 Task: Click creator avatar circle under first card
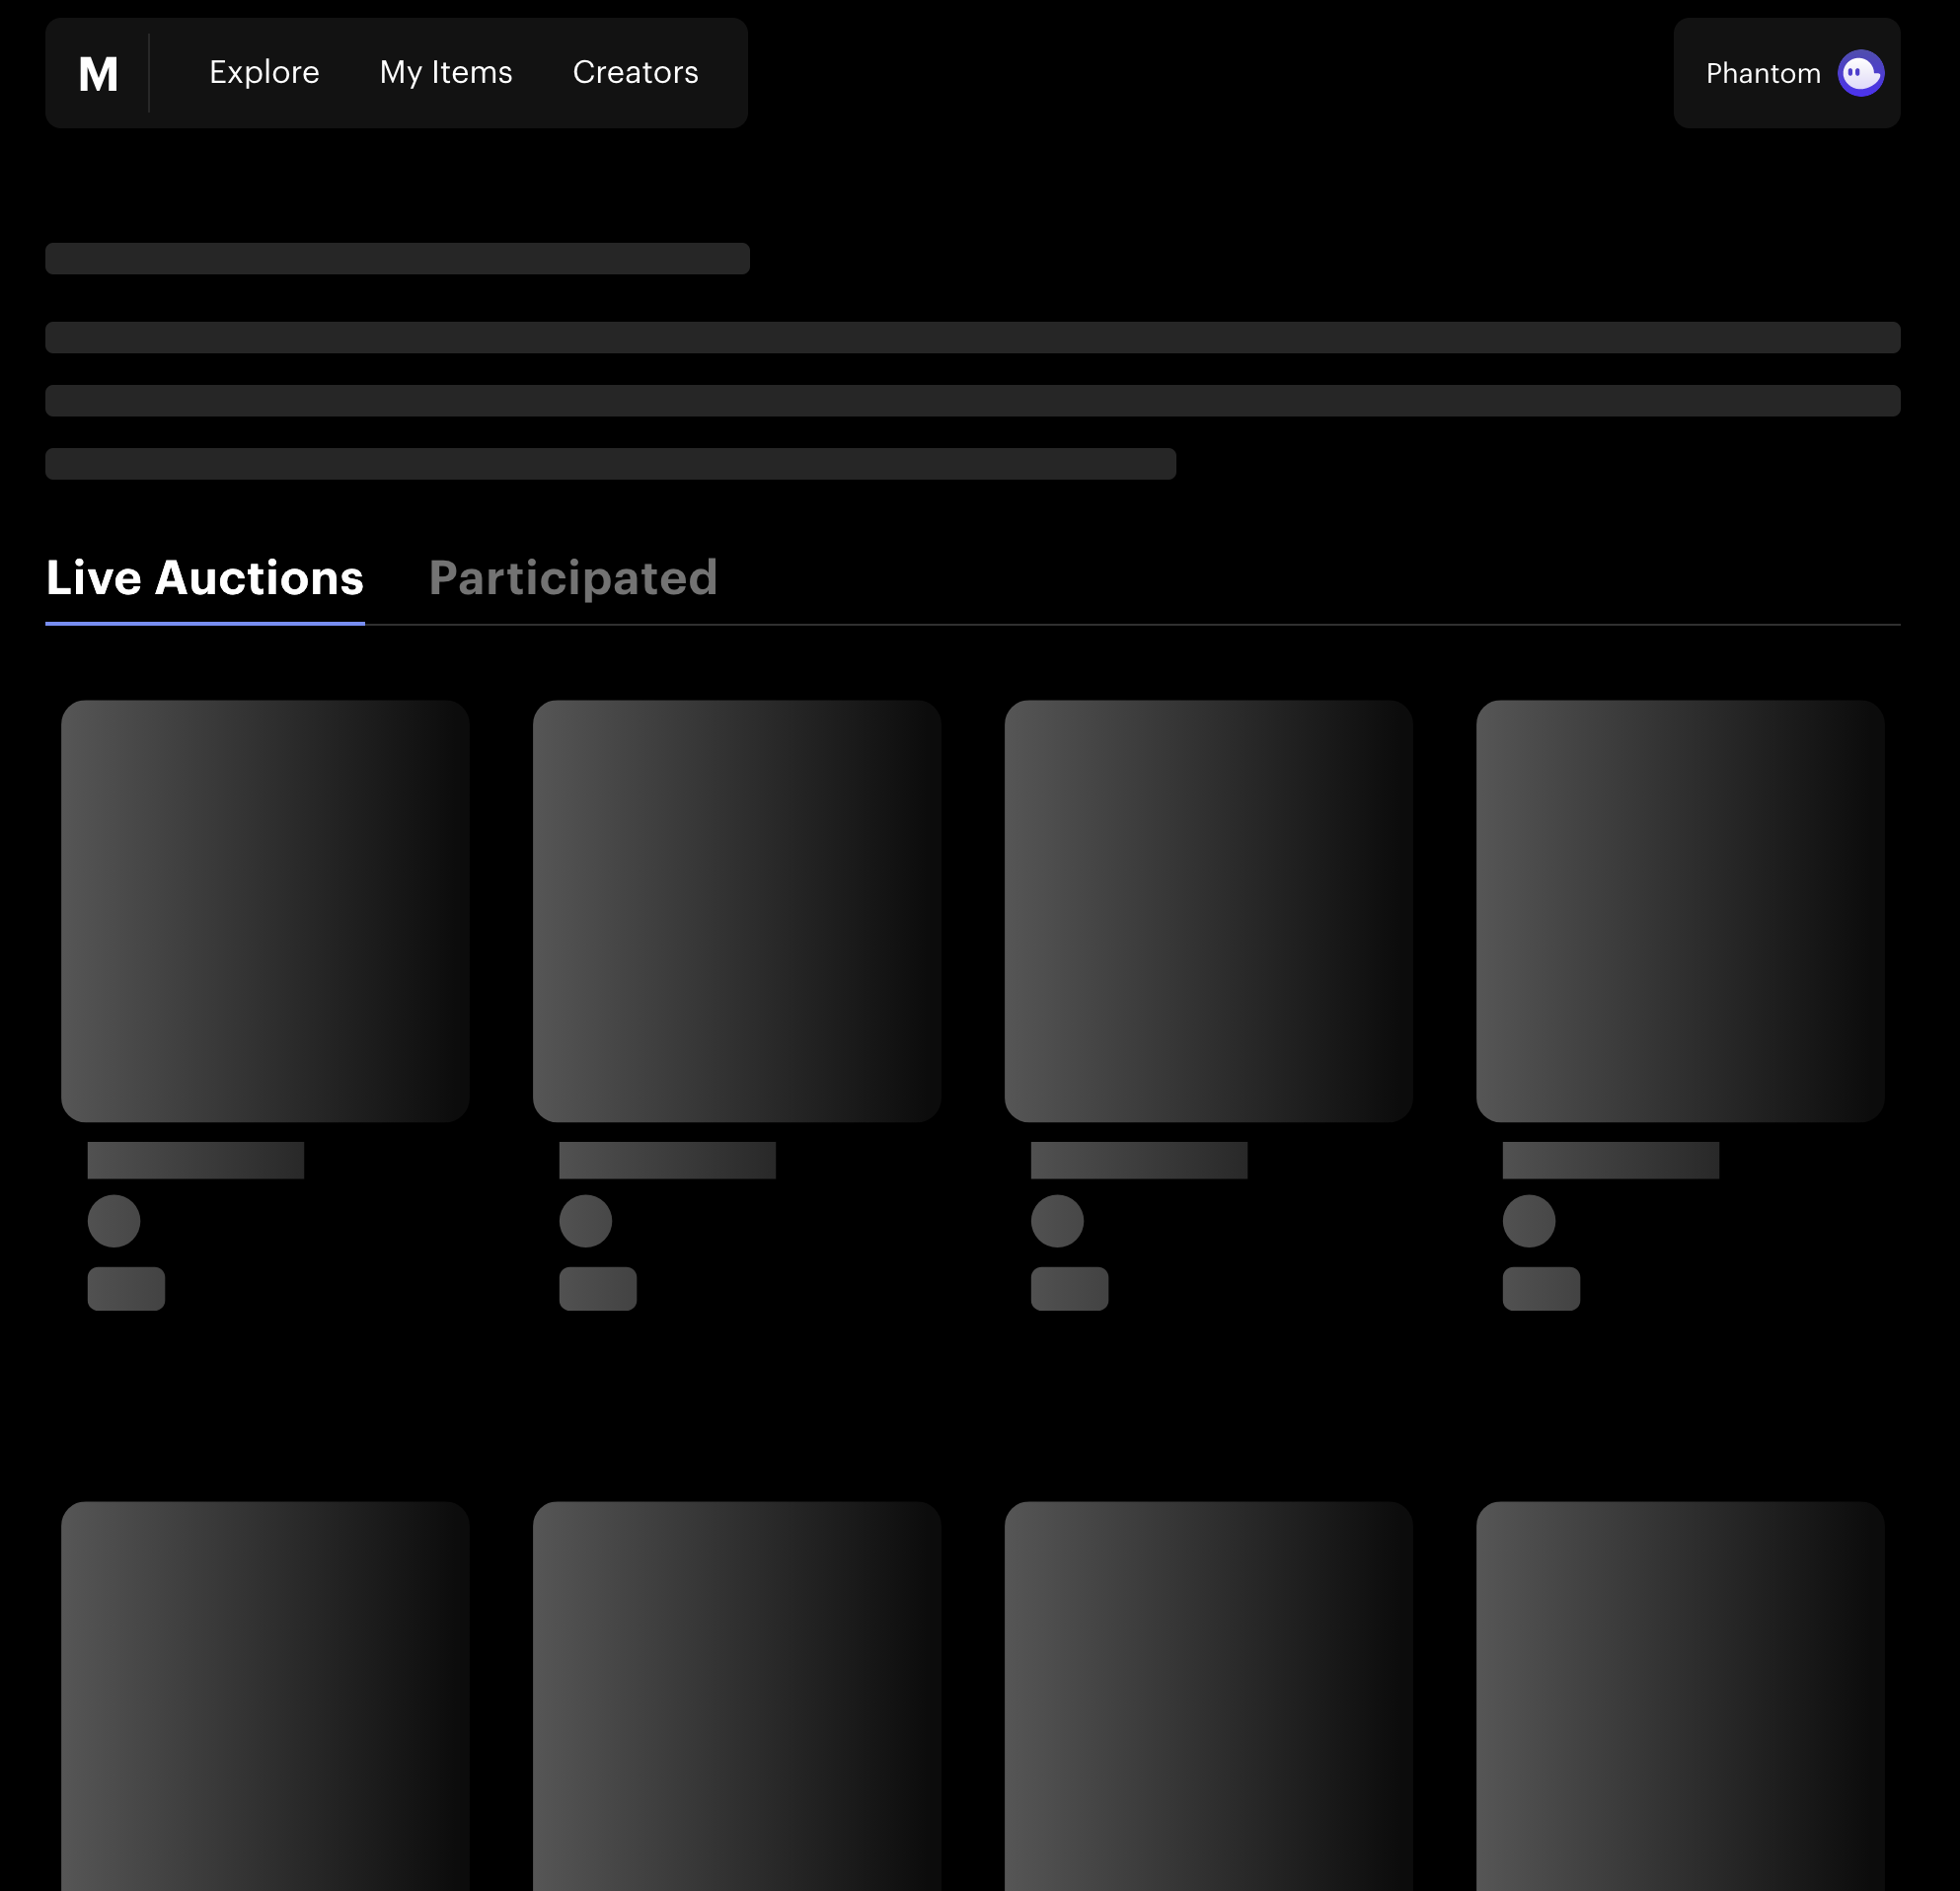[114, 1221]
